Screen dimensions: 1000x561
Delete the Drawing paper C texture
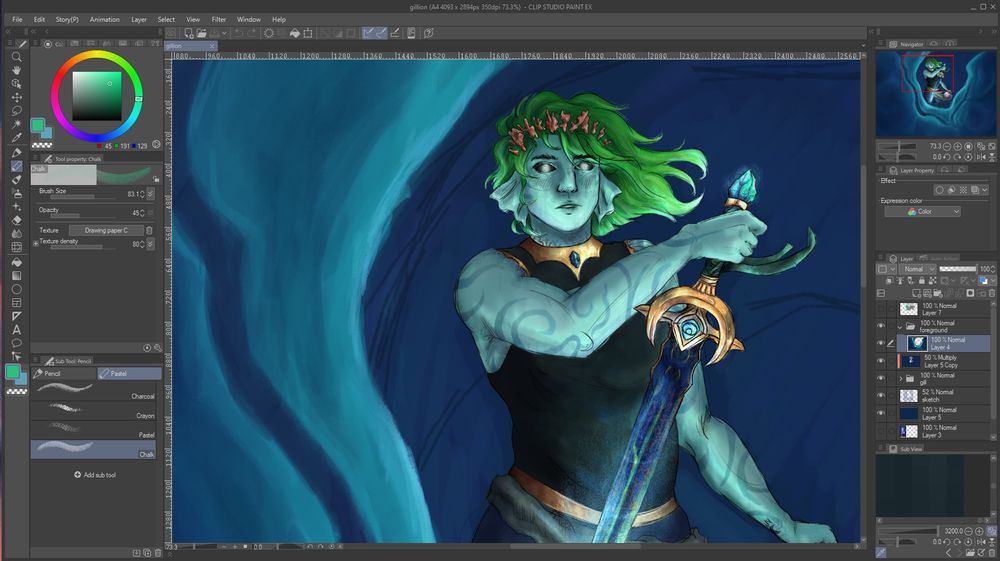[149, 230]
